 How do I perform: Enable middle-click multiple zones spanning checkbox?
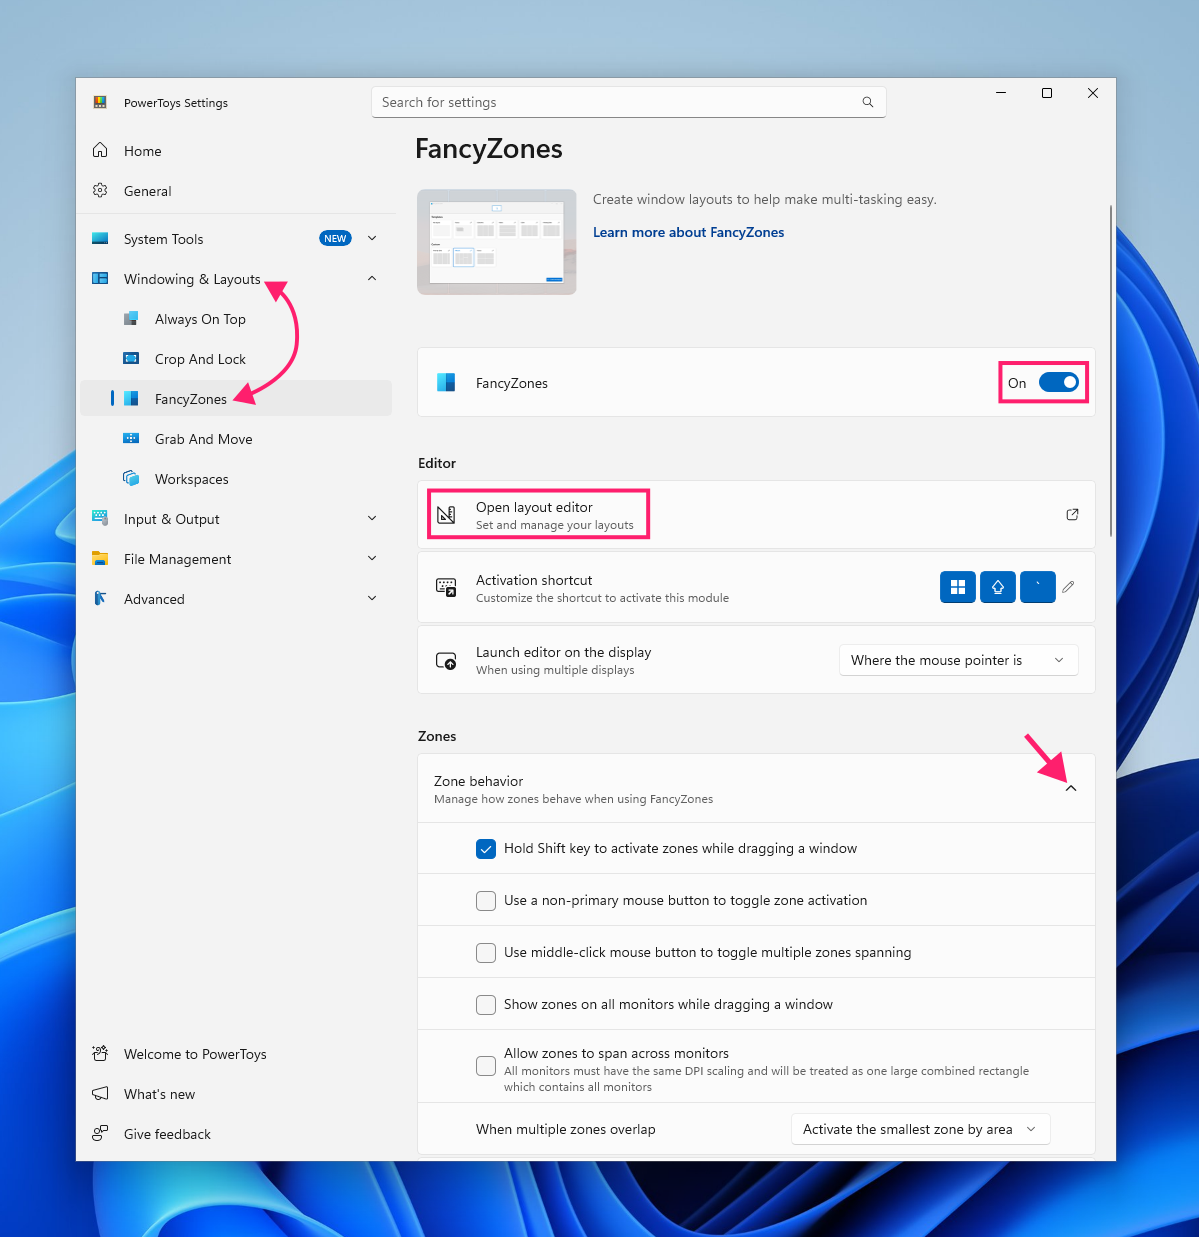click(486, 953)
